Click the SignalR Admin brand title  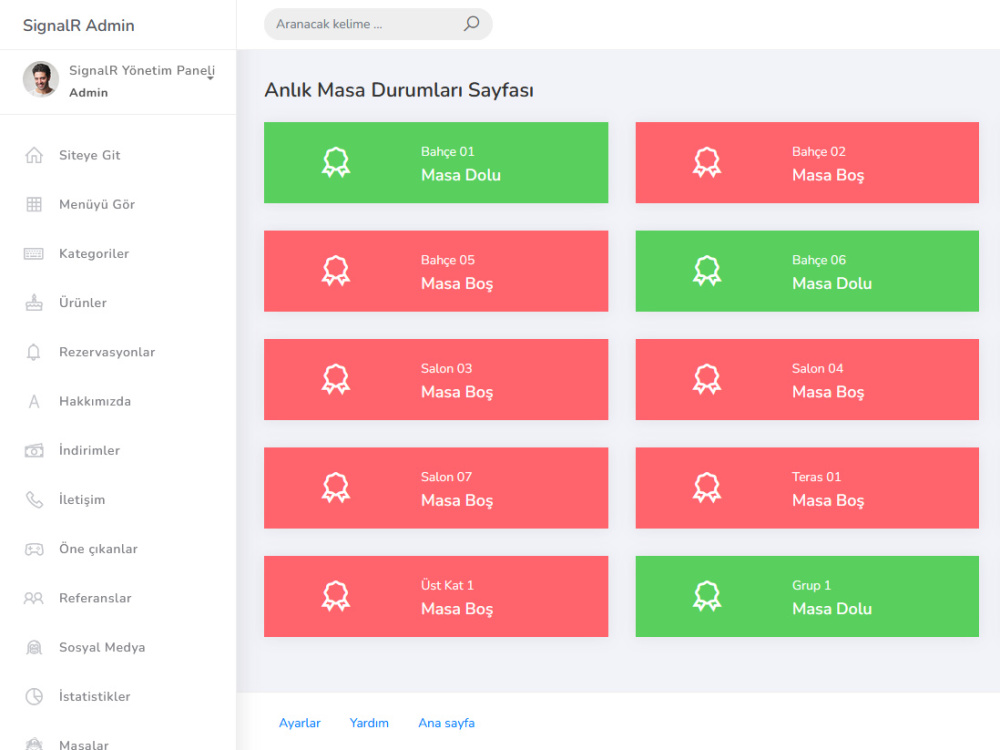78,26
